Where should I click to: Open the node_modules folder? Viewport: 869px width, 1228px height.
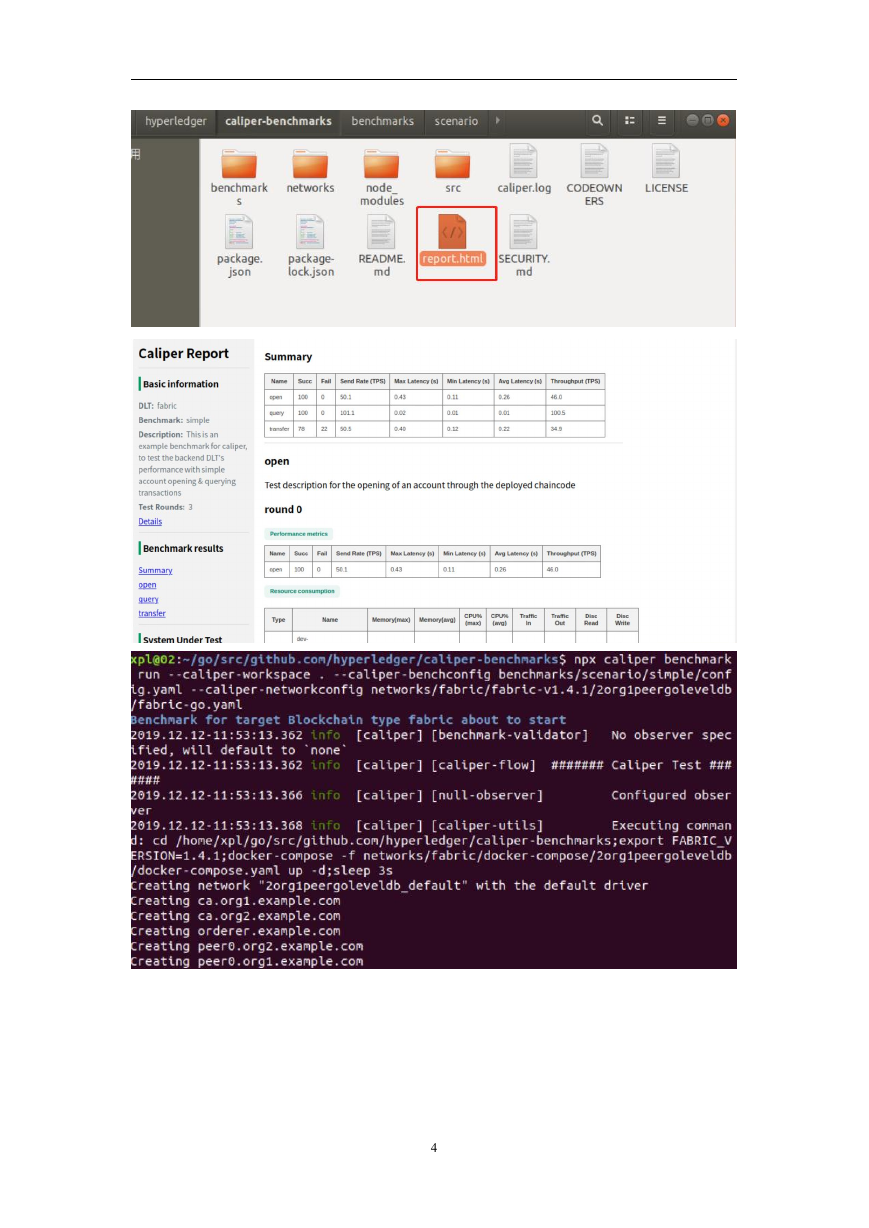382,161
